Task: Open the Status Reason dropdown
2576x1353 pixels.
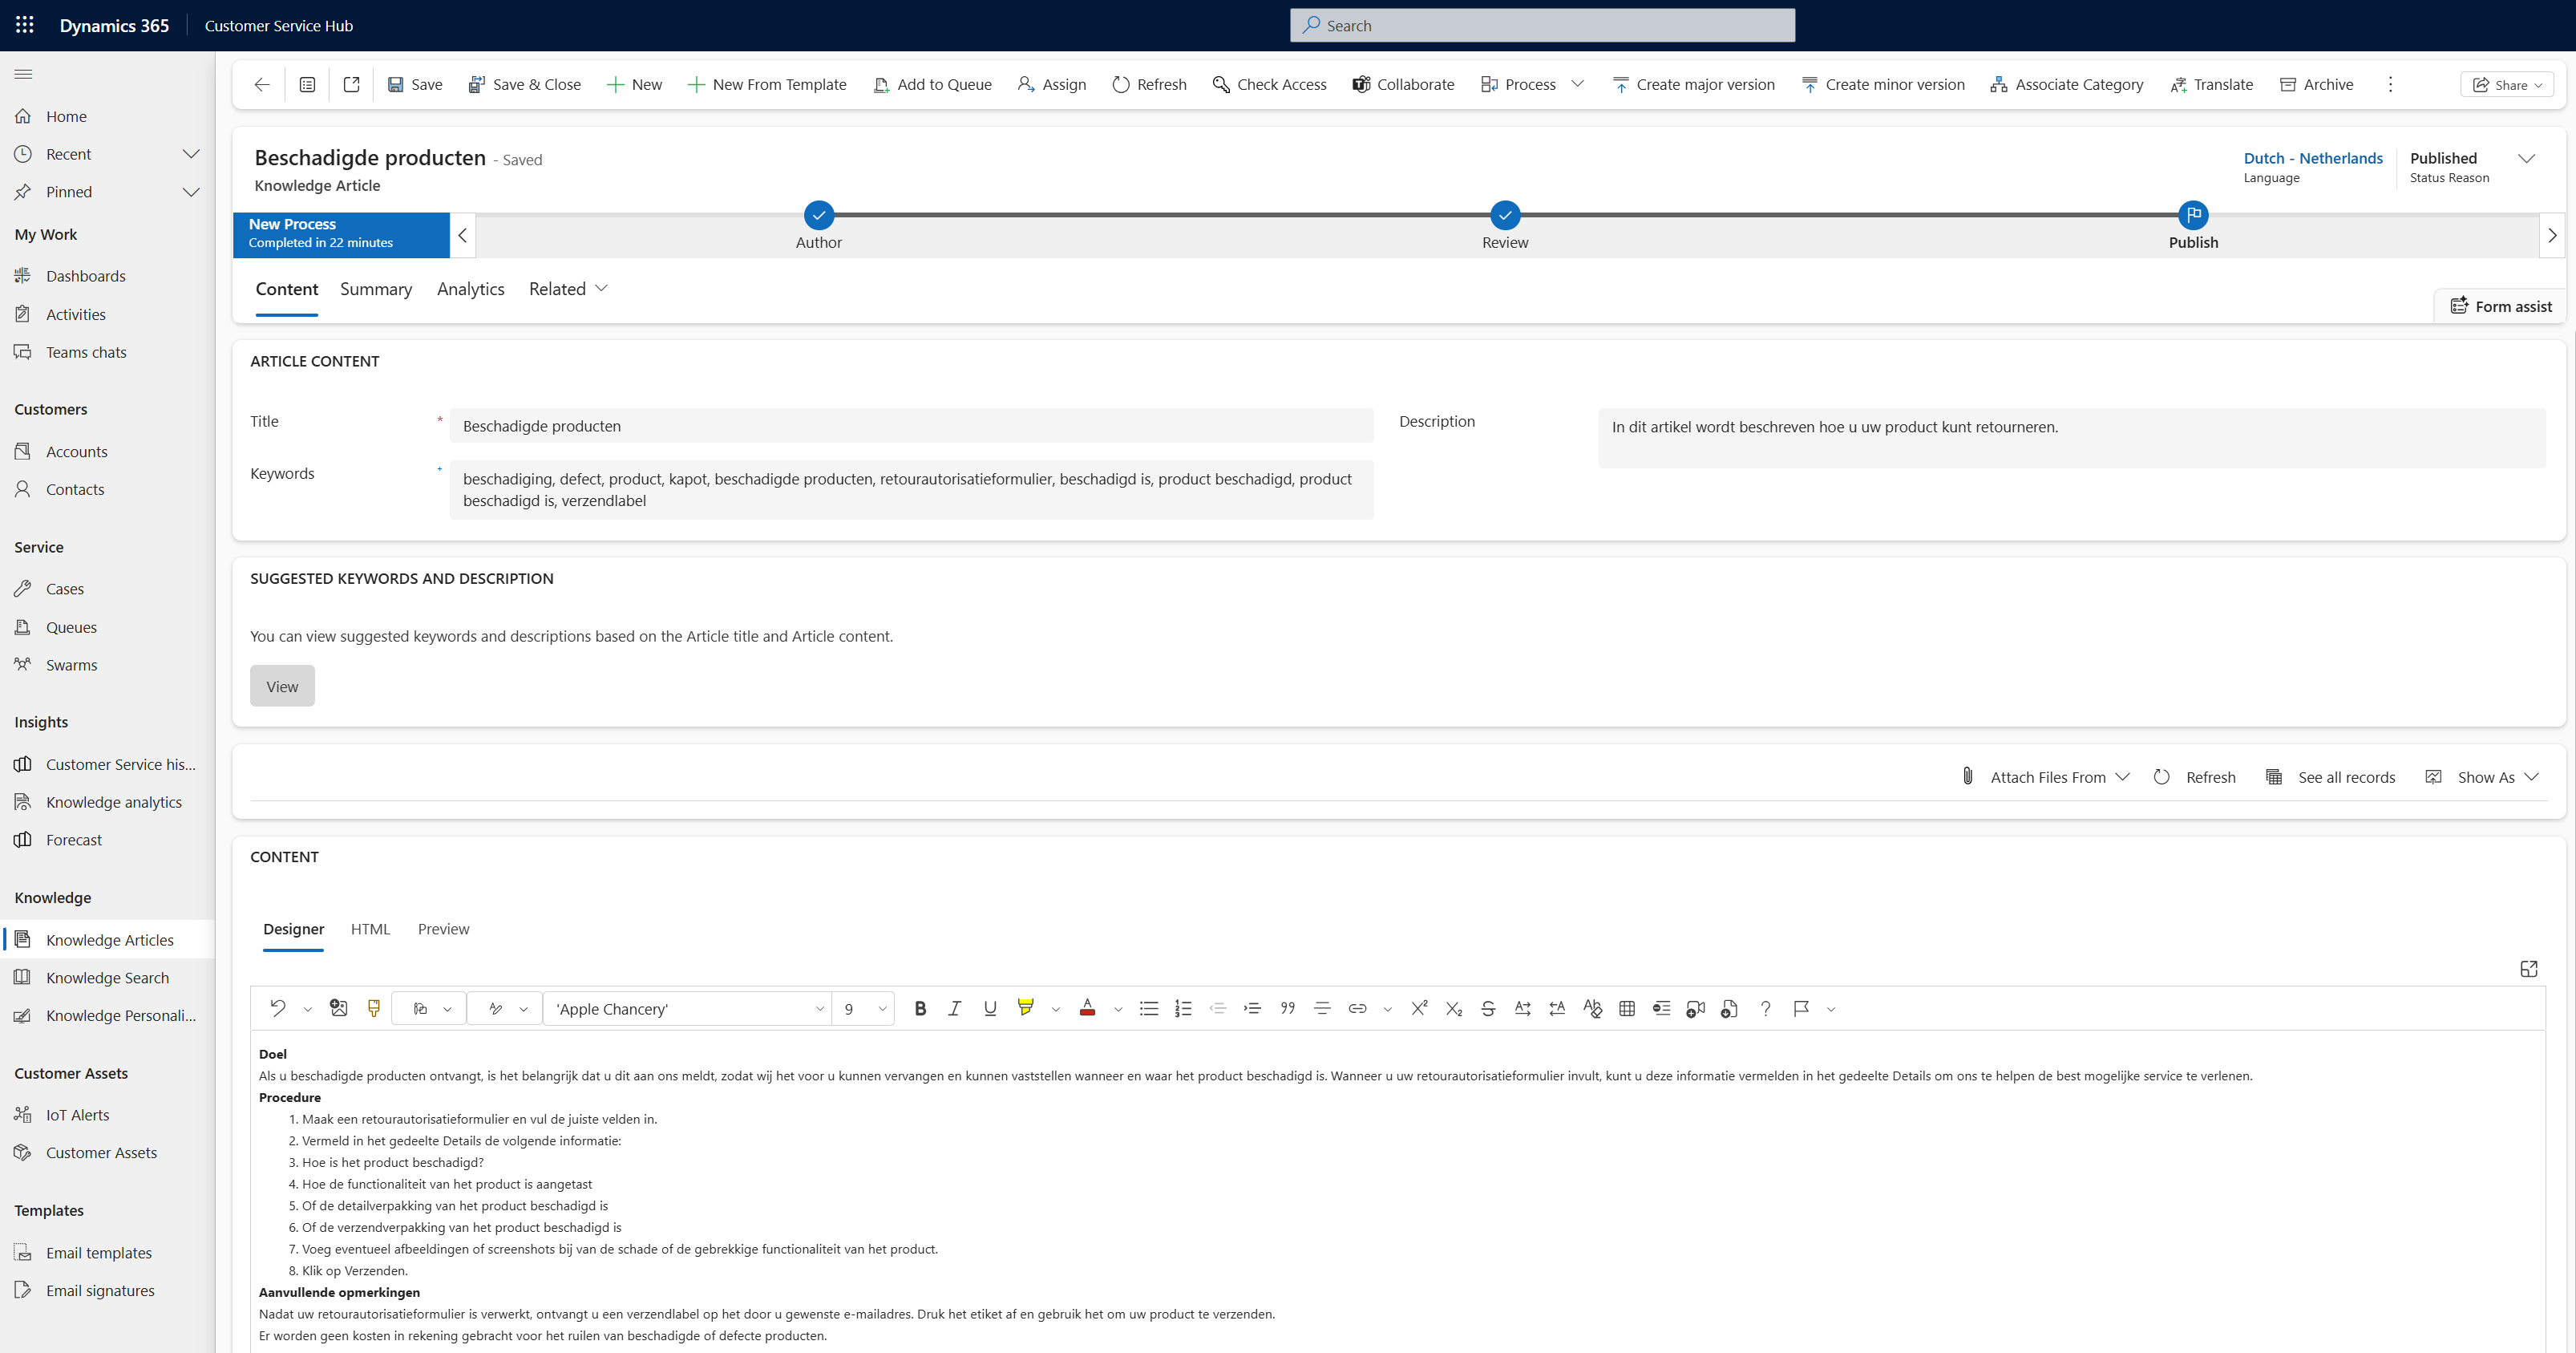Action: click(x=2529, y=158)
